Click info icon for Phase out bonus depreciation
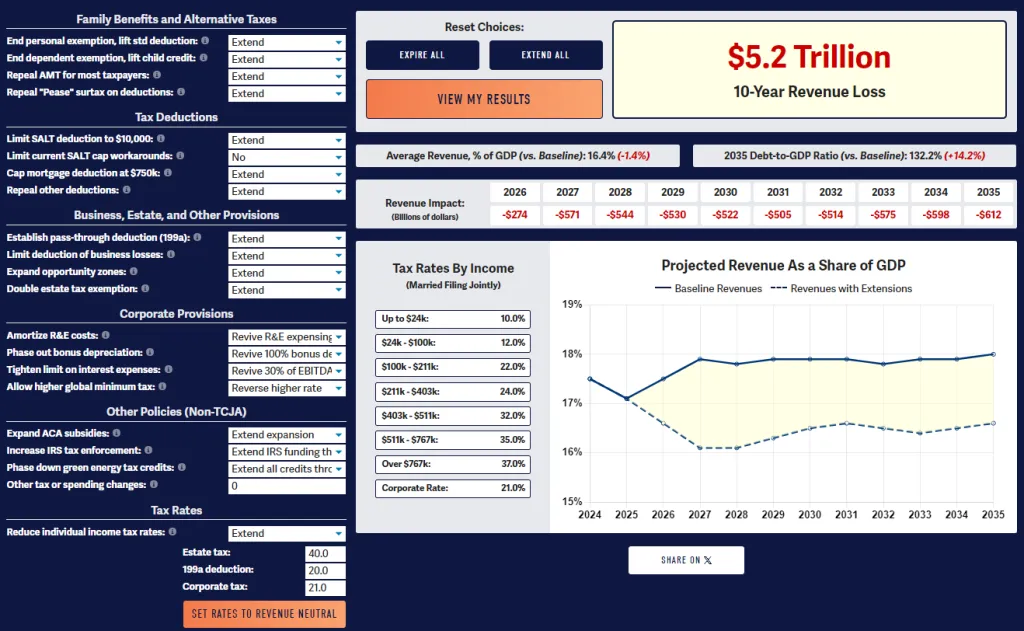Viewport: 1024px width, 631px height. (150, 352)
